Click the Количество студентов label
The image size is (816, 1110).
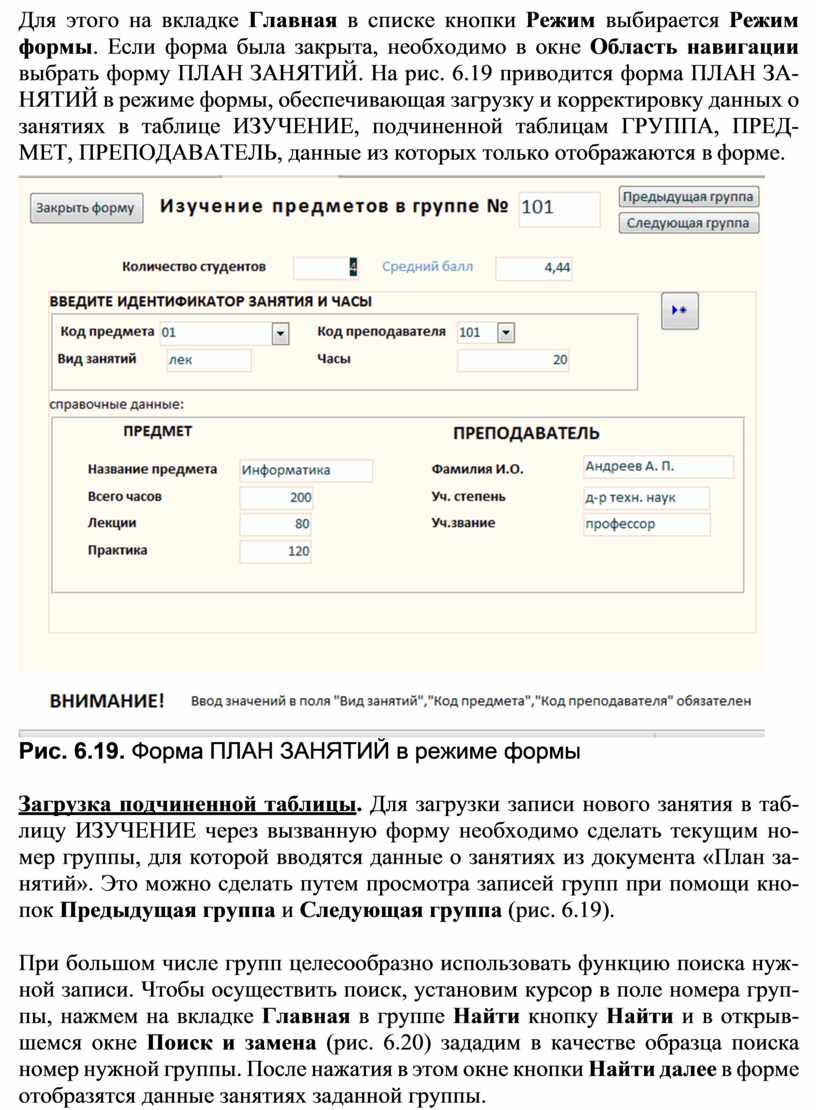point(194,267)
